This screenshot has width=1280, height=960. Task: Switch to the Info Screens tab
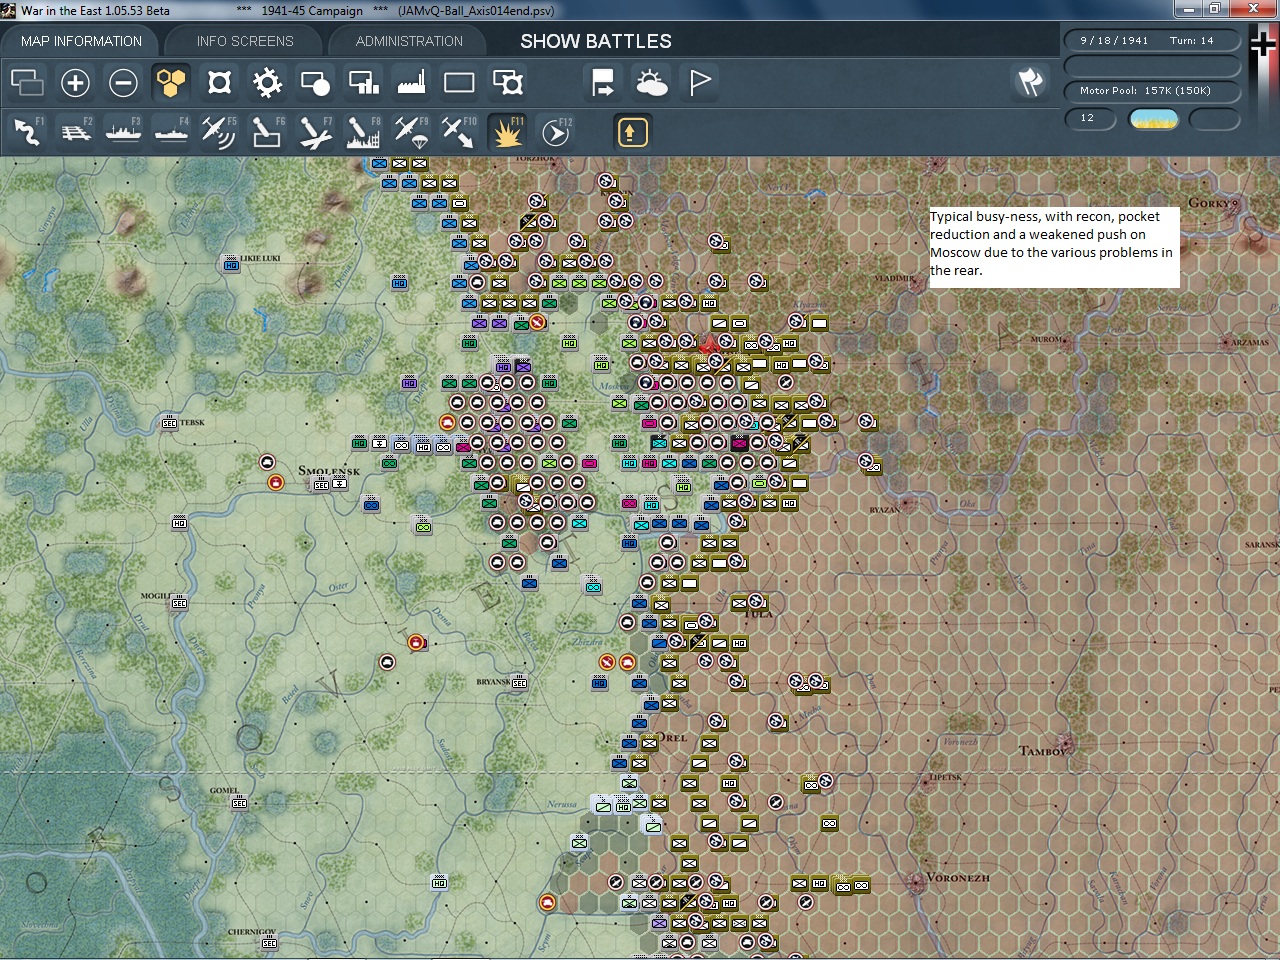pos(245,41)
